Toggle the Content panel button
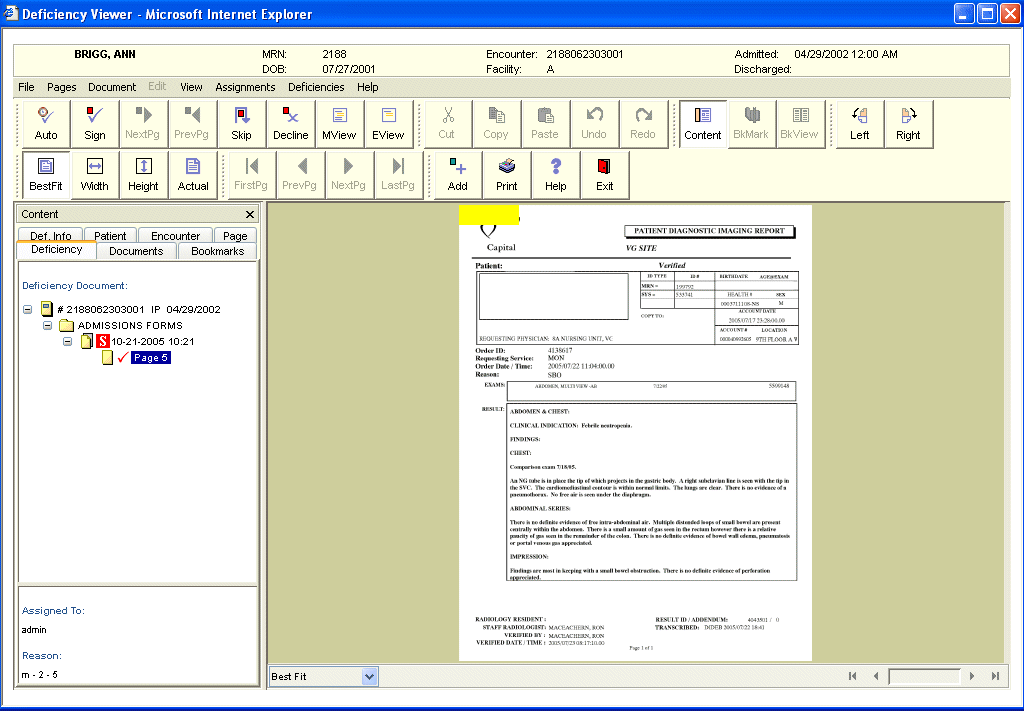Image resolution: width=1024 pixels, height=711 pixels. pyautogui.click(x=703, y=124)
